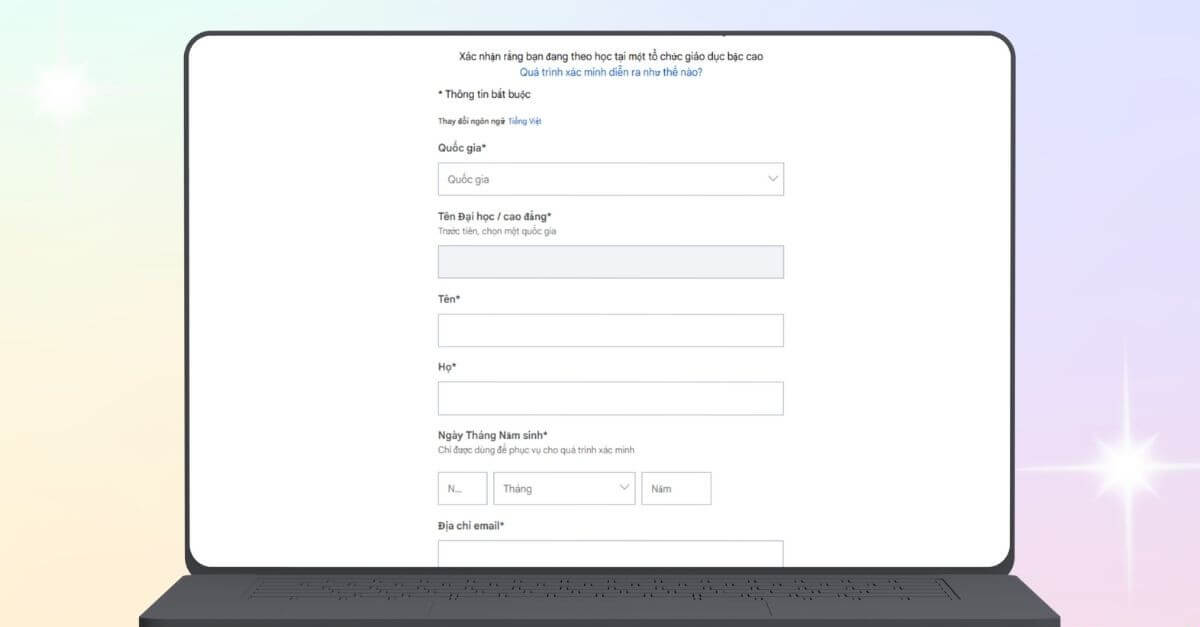Click the 'Trước tiên, chọn một quốc gia' hint
The height and width of the screenshot is (627, 1200).
click(x=497, y=231)
